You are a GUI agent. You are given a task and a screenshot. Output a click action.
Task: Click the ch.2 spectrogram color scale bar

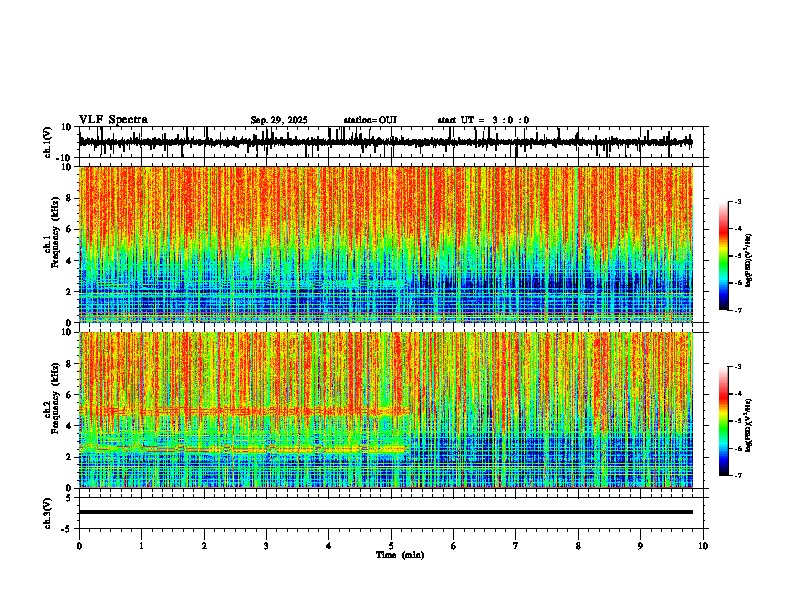pos(724,421)
